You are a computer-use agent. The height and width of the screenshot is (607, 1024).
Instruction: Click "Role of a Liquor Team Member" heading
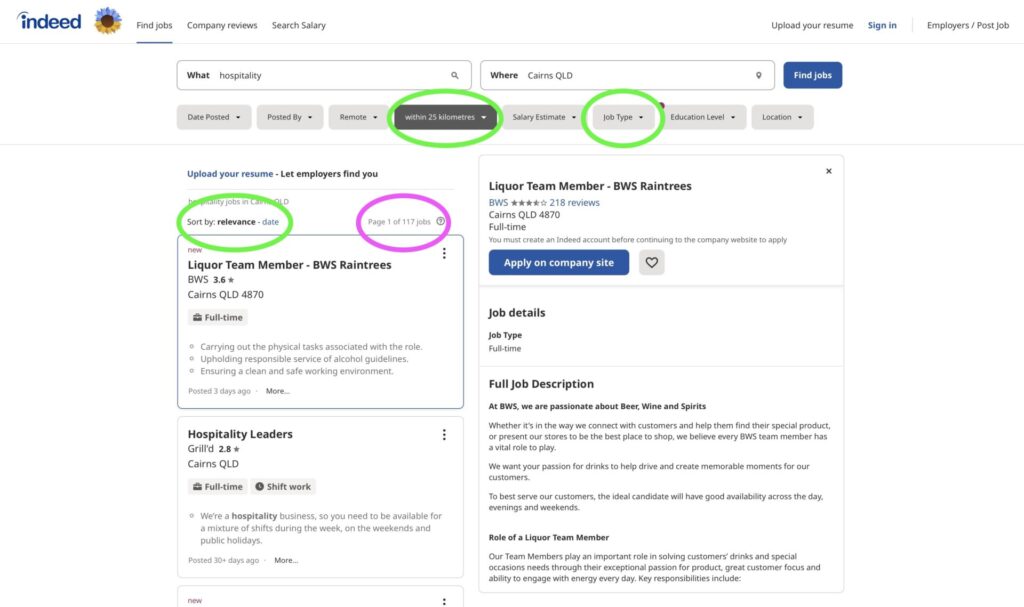(549, 537)
